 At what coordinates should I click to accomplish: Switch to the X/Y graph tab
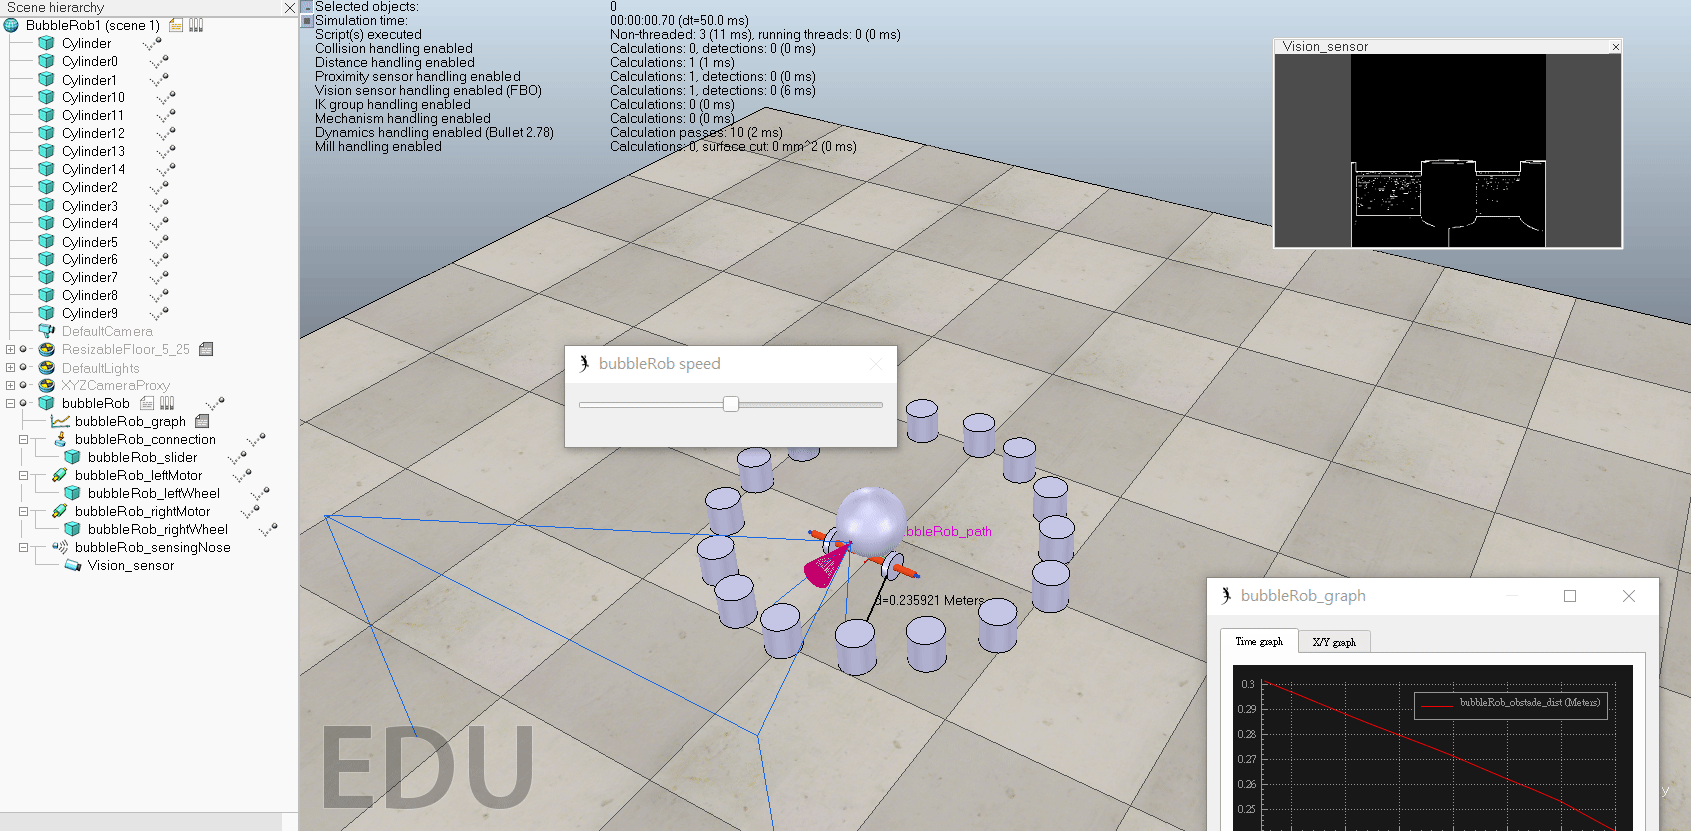point(1334,642)
